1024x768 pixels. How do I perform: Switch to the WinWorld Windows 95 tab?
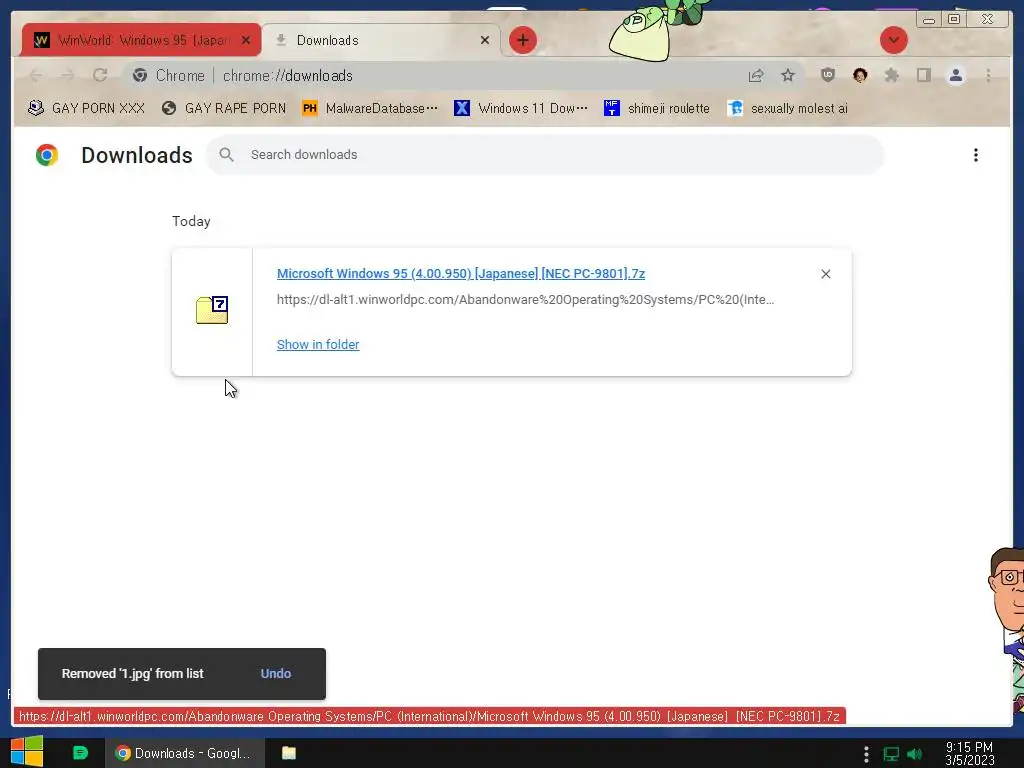(x=140, y=40)
